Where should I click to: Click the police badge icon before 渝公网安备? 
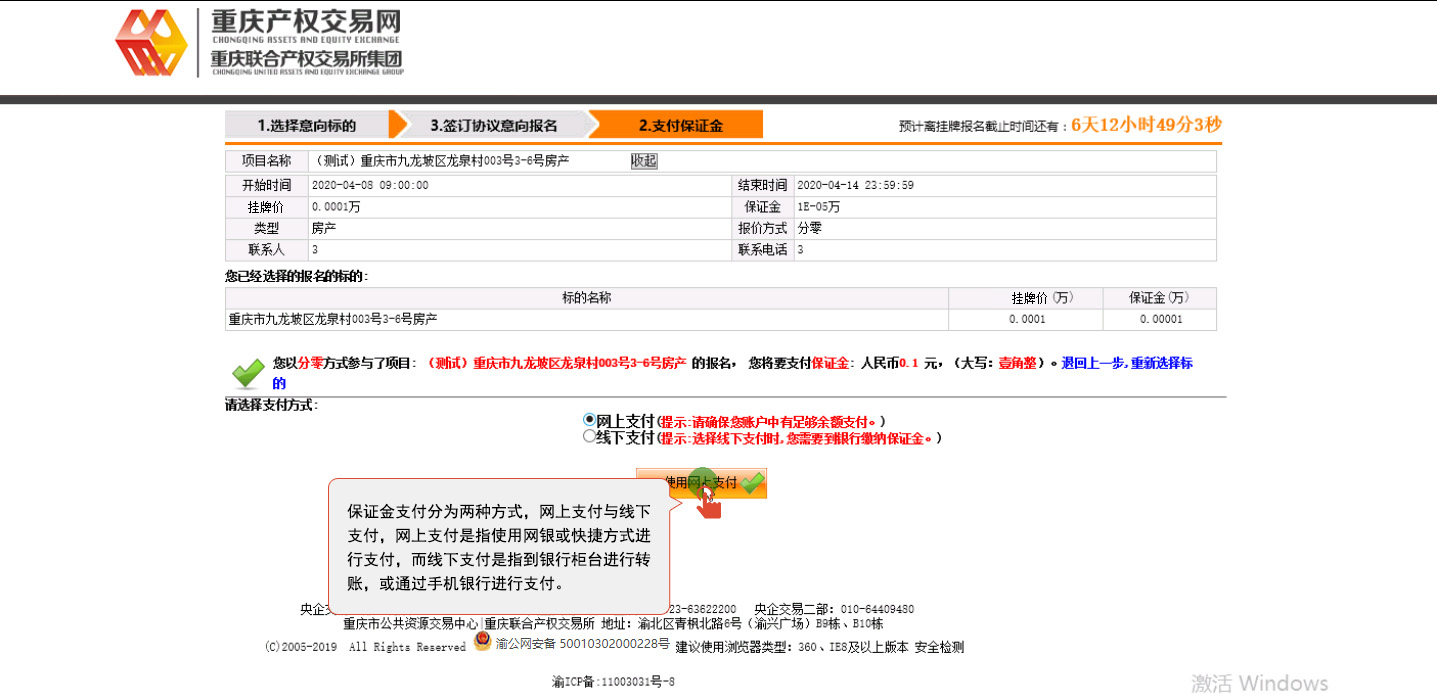click(x=483, y=642)
